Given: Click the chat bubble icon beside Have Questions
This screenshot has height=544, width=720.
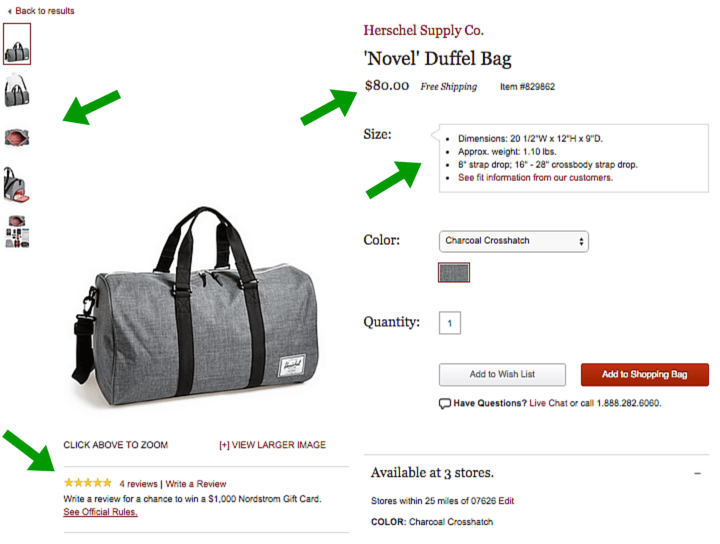Looking at the screenshot, I should pyautogui.click(x=444, y=404).
